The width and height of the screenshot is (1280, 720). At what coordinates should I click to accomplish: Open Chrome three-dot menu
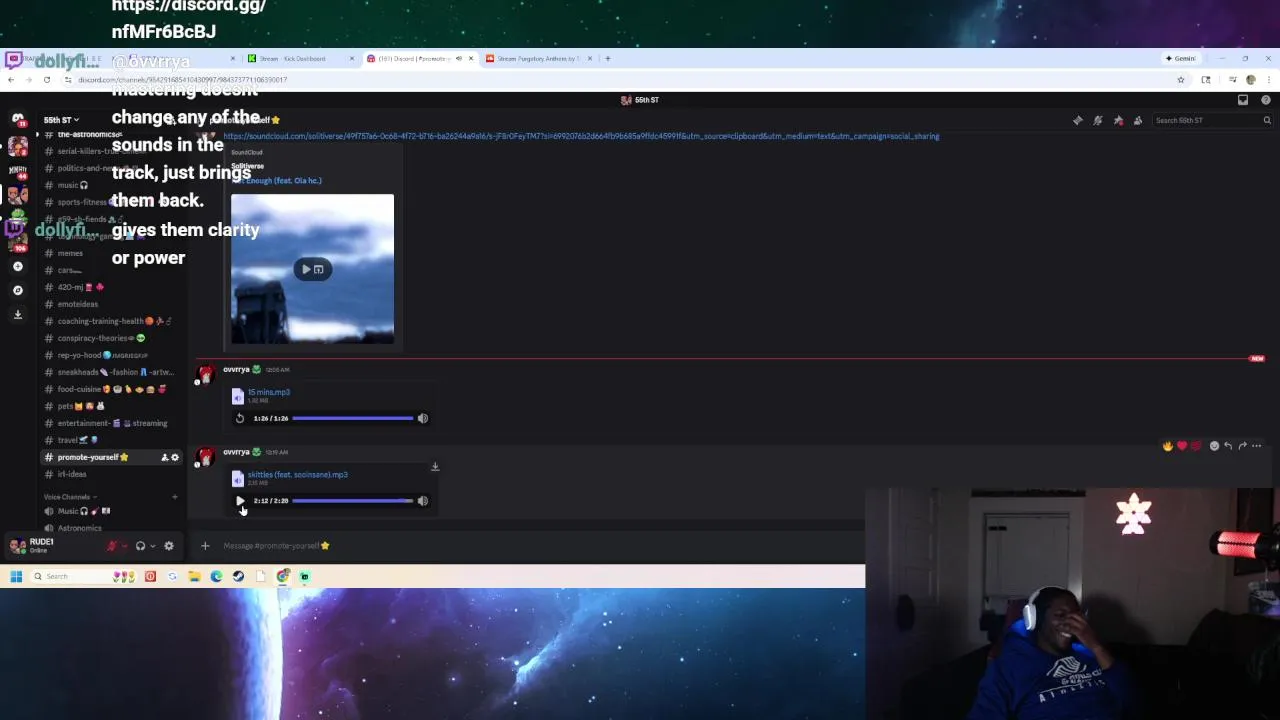point(1268,80)
